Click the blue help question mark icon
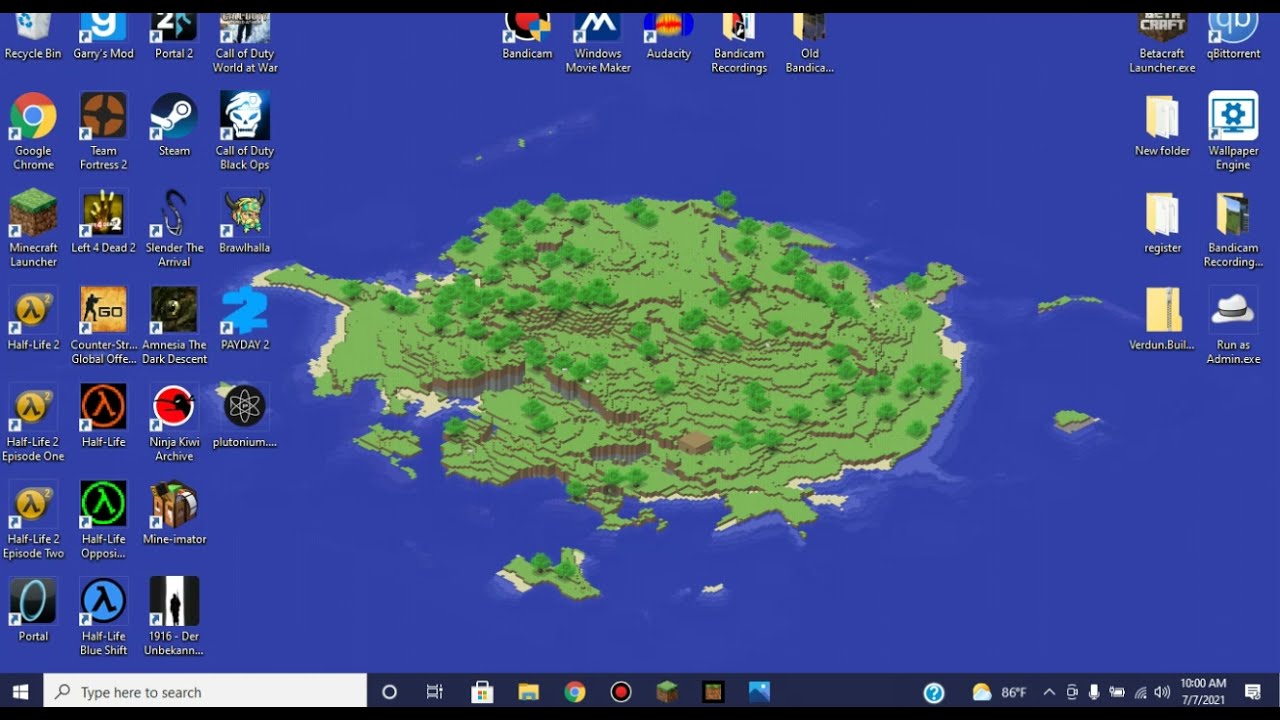 coord(934,692)
